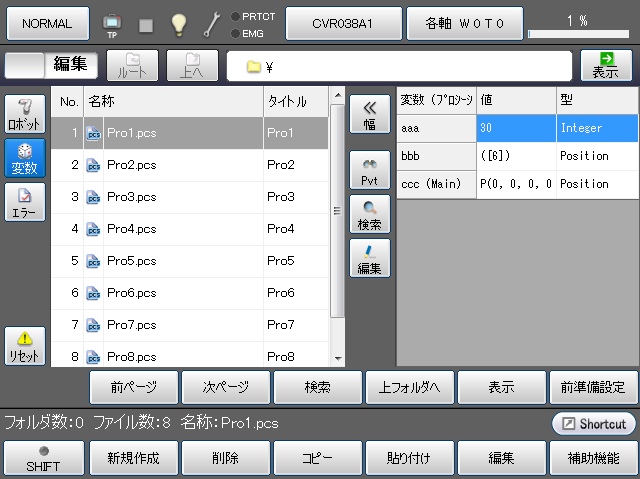Toggle the NORMAL mode button
This screenshot has width=640, height=479.
47,22
